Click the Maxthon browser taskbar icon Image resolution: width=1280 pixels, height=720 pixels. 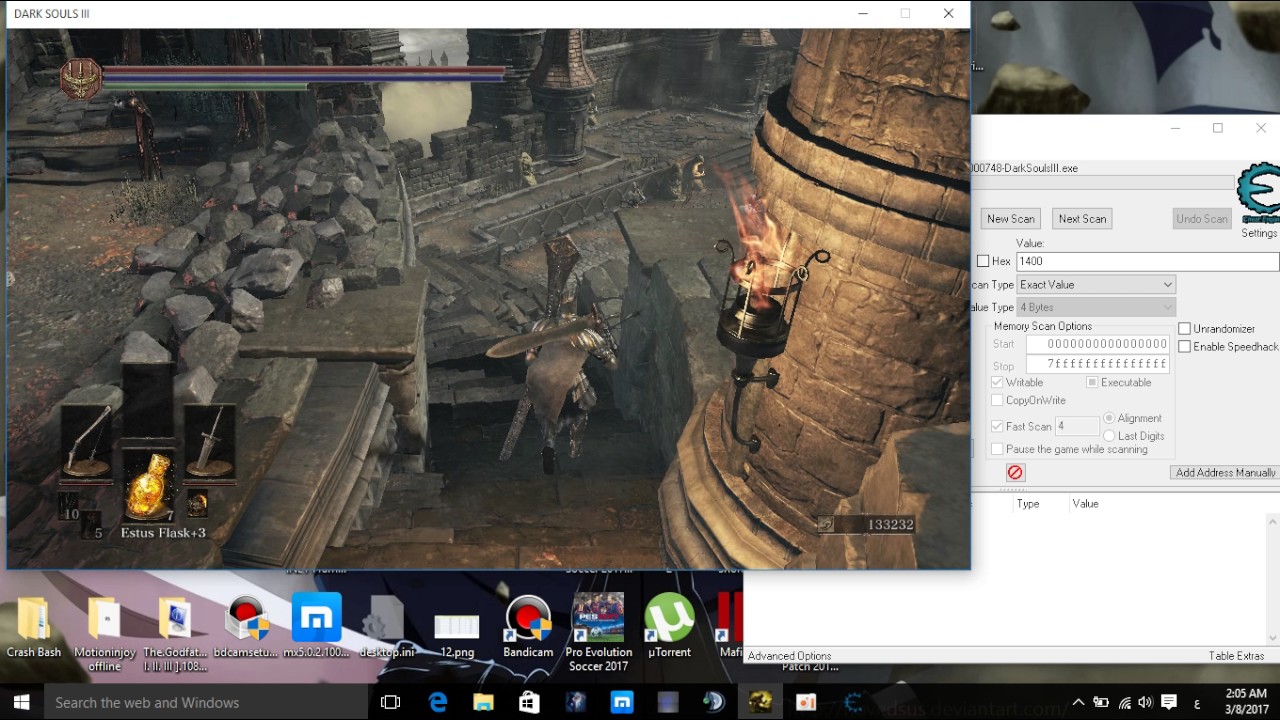621,702
